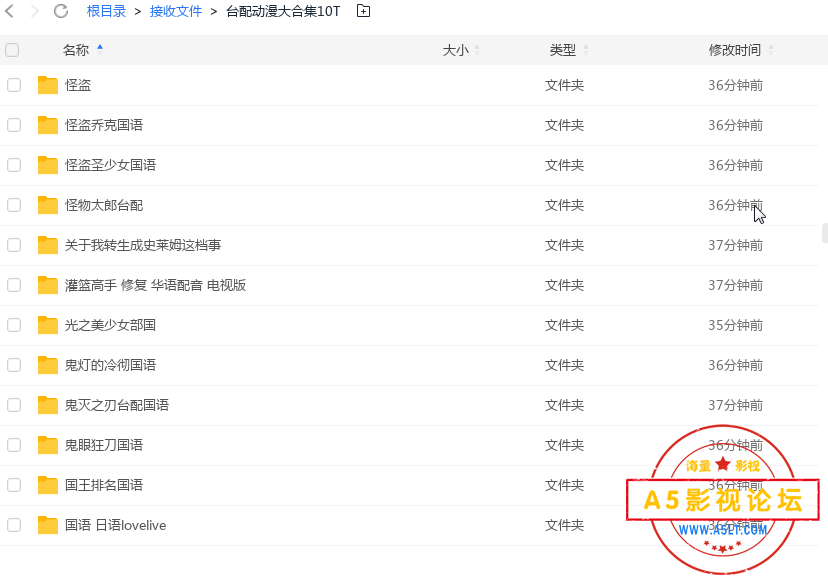Open folder name 鬼灯的冷彻国语
828x585 pixels.
(x=110, y=365)
